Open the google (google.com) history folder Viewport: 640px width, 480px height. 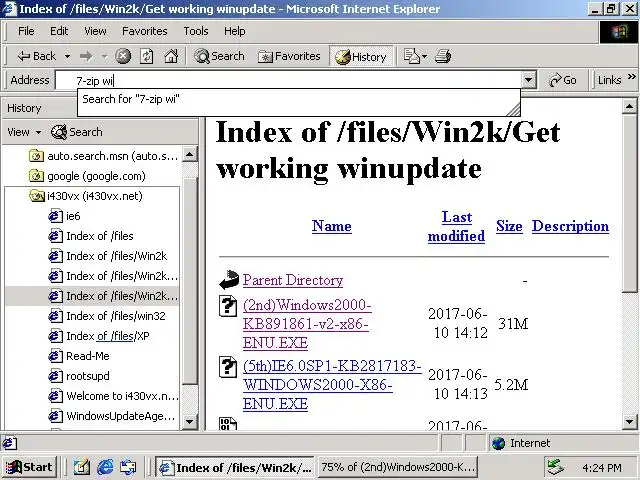(x=87, y=176)
